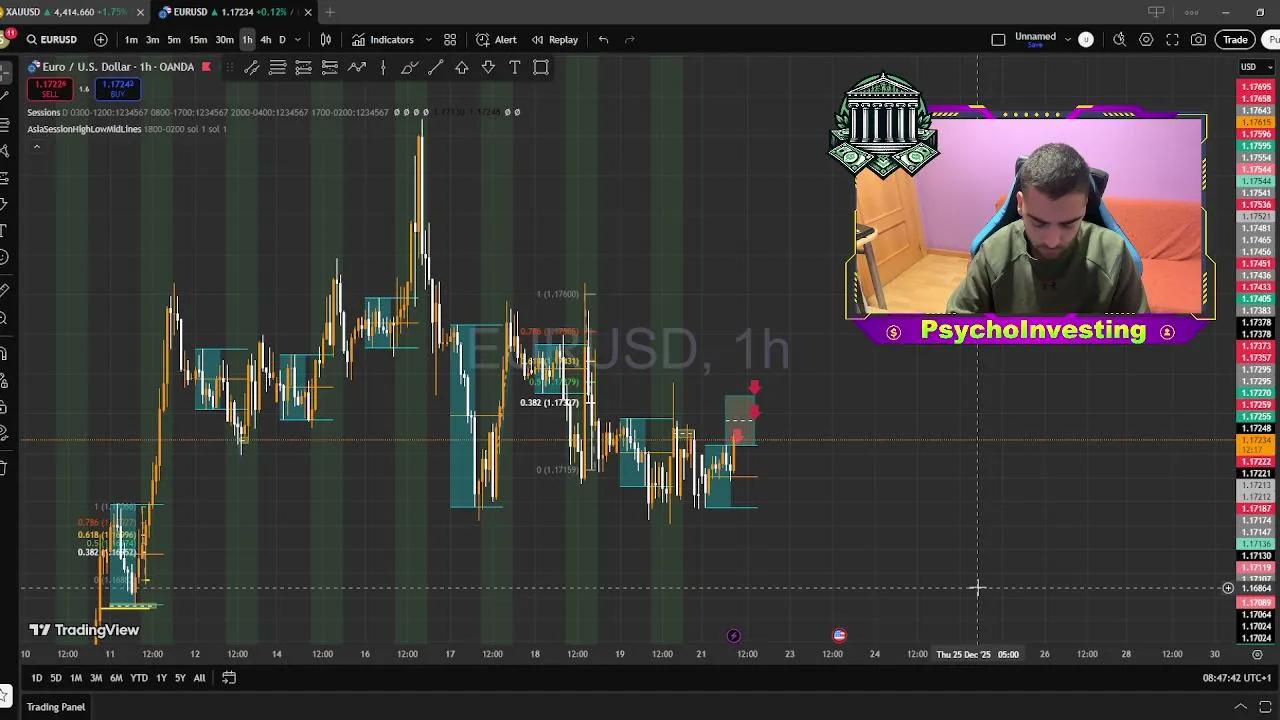Create an Alert
Screen dimensions: 1280x720
(496, 40)
